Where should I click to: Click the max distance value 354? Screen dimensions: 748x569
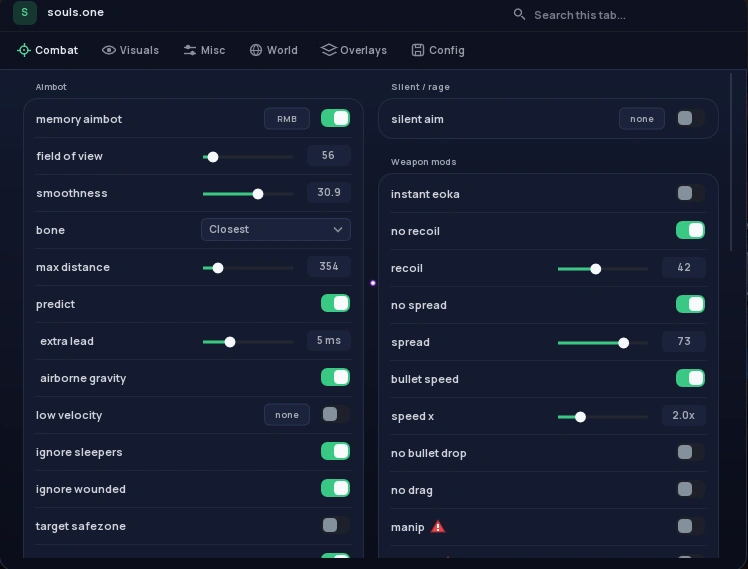click(x=329, y=266)
